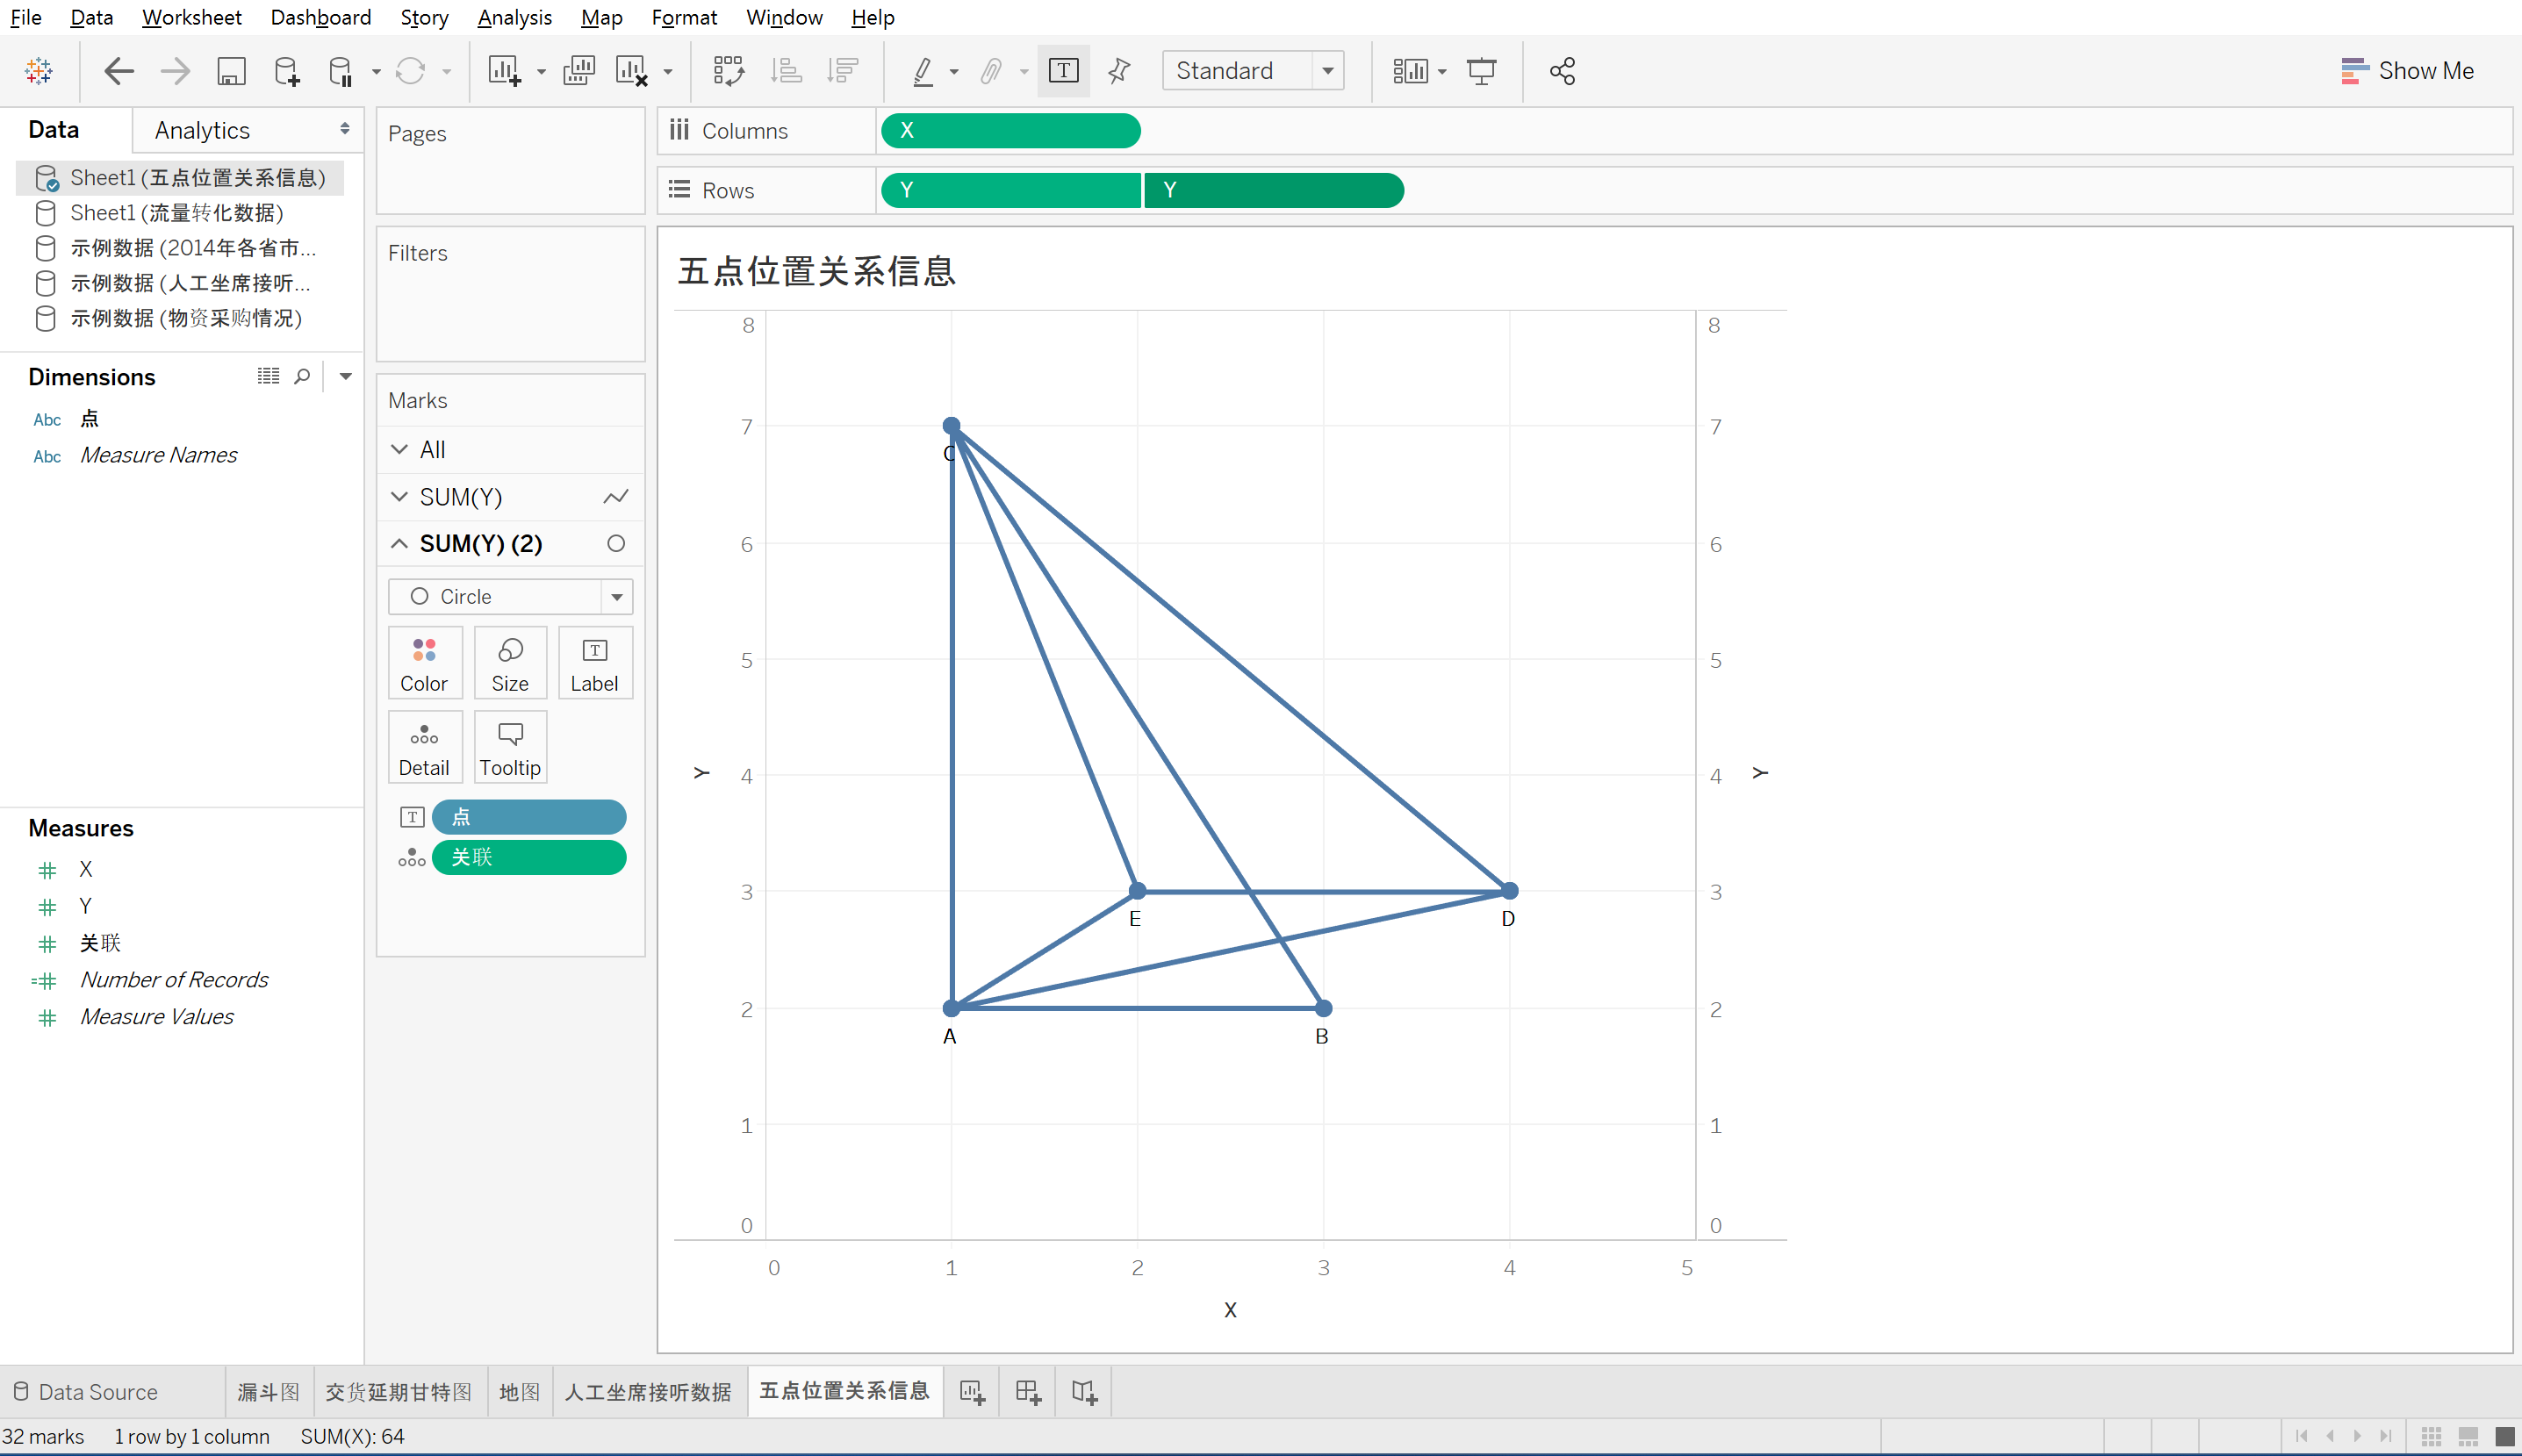Toggle Dimensions view as list icon
The width and height of the screenshot is (2522, 1456).
(268, 376)
